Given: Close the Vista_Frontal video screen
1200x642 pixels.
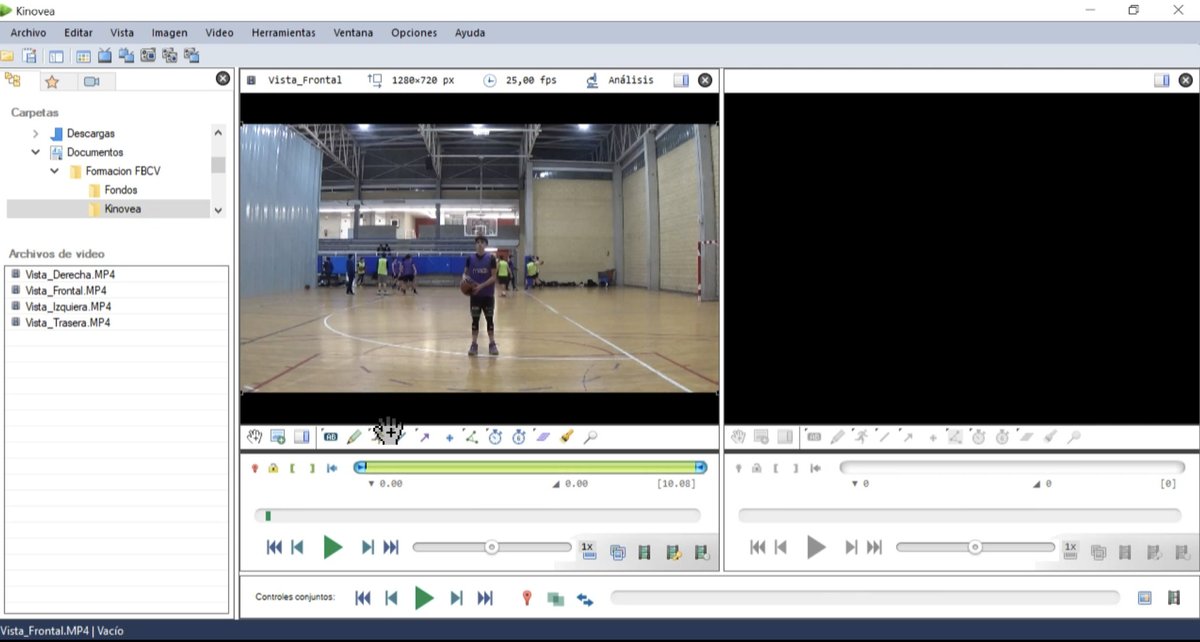Looking at the screenshot, I should 705,80.
